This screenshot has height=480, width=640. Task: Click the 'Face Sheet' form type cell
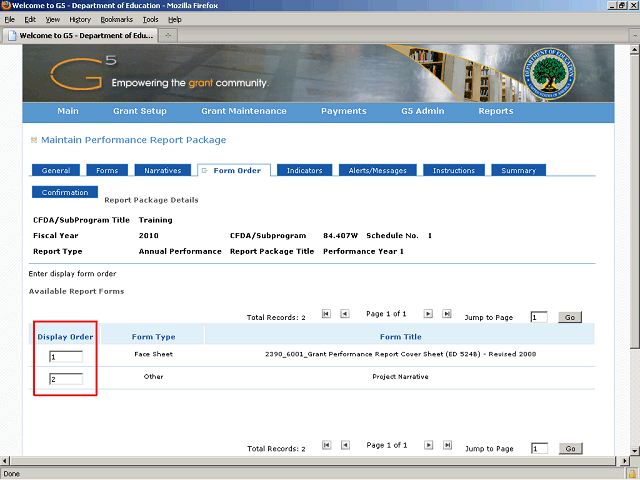pos(153,354)
